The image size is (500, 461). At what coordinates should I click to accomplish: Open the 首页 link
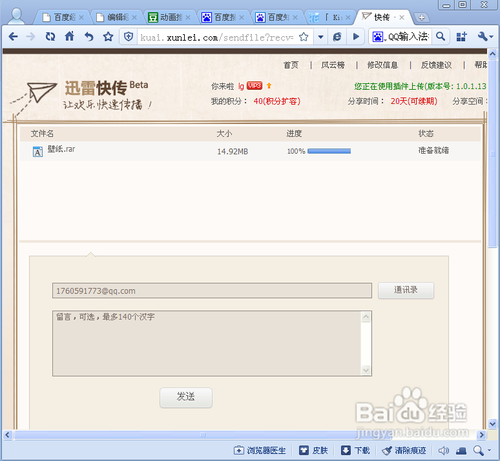(291, 65)
